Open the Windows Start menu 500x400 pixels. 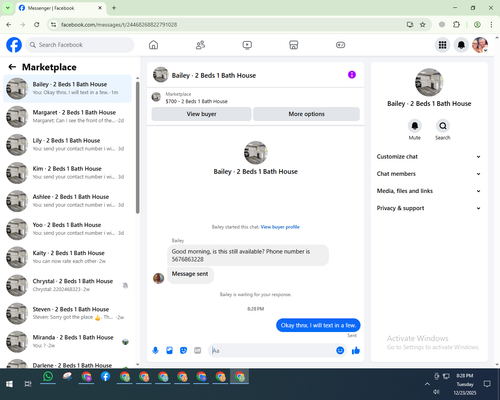pyautogui.click(x=9, y=384)
